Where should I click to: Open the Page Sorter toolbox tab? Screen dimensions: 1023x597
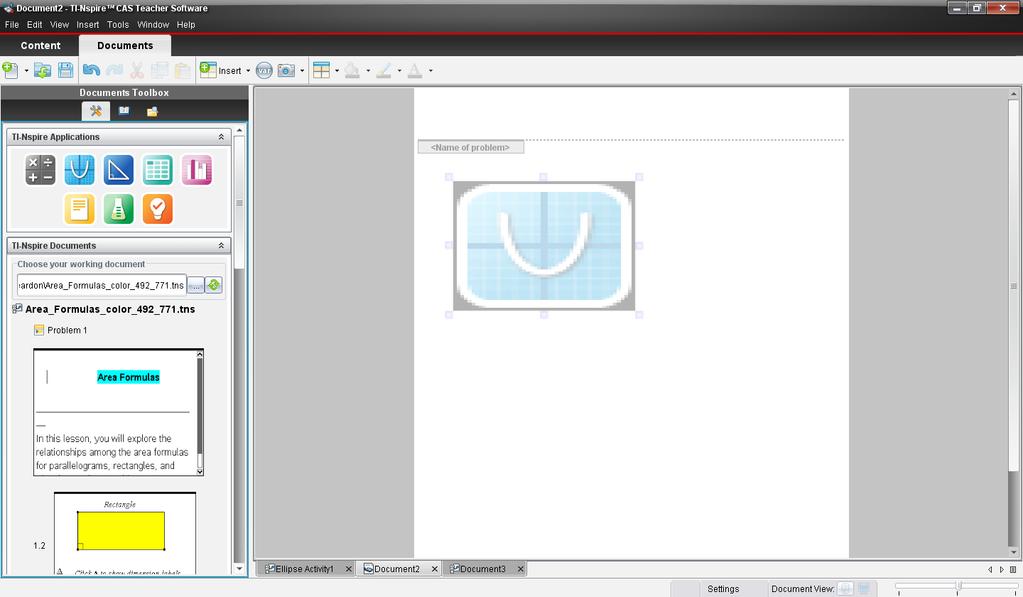[x=124, y=111]
